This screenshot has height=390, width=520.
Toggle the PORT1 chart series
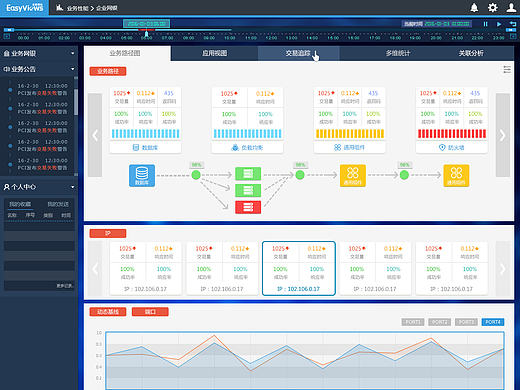[x=413, y=322]
